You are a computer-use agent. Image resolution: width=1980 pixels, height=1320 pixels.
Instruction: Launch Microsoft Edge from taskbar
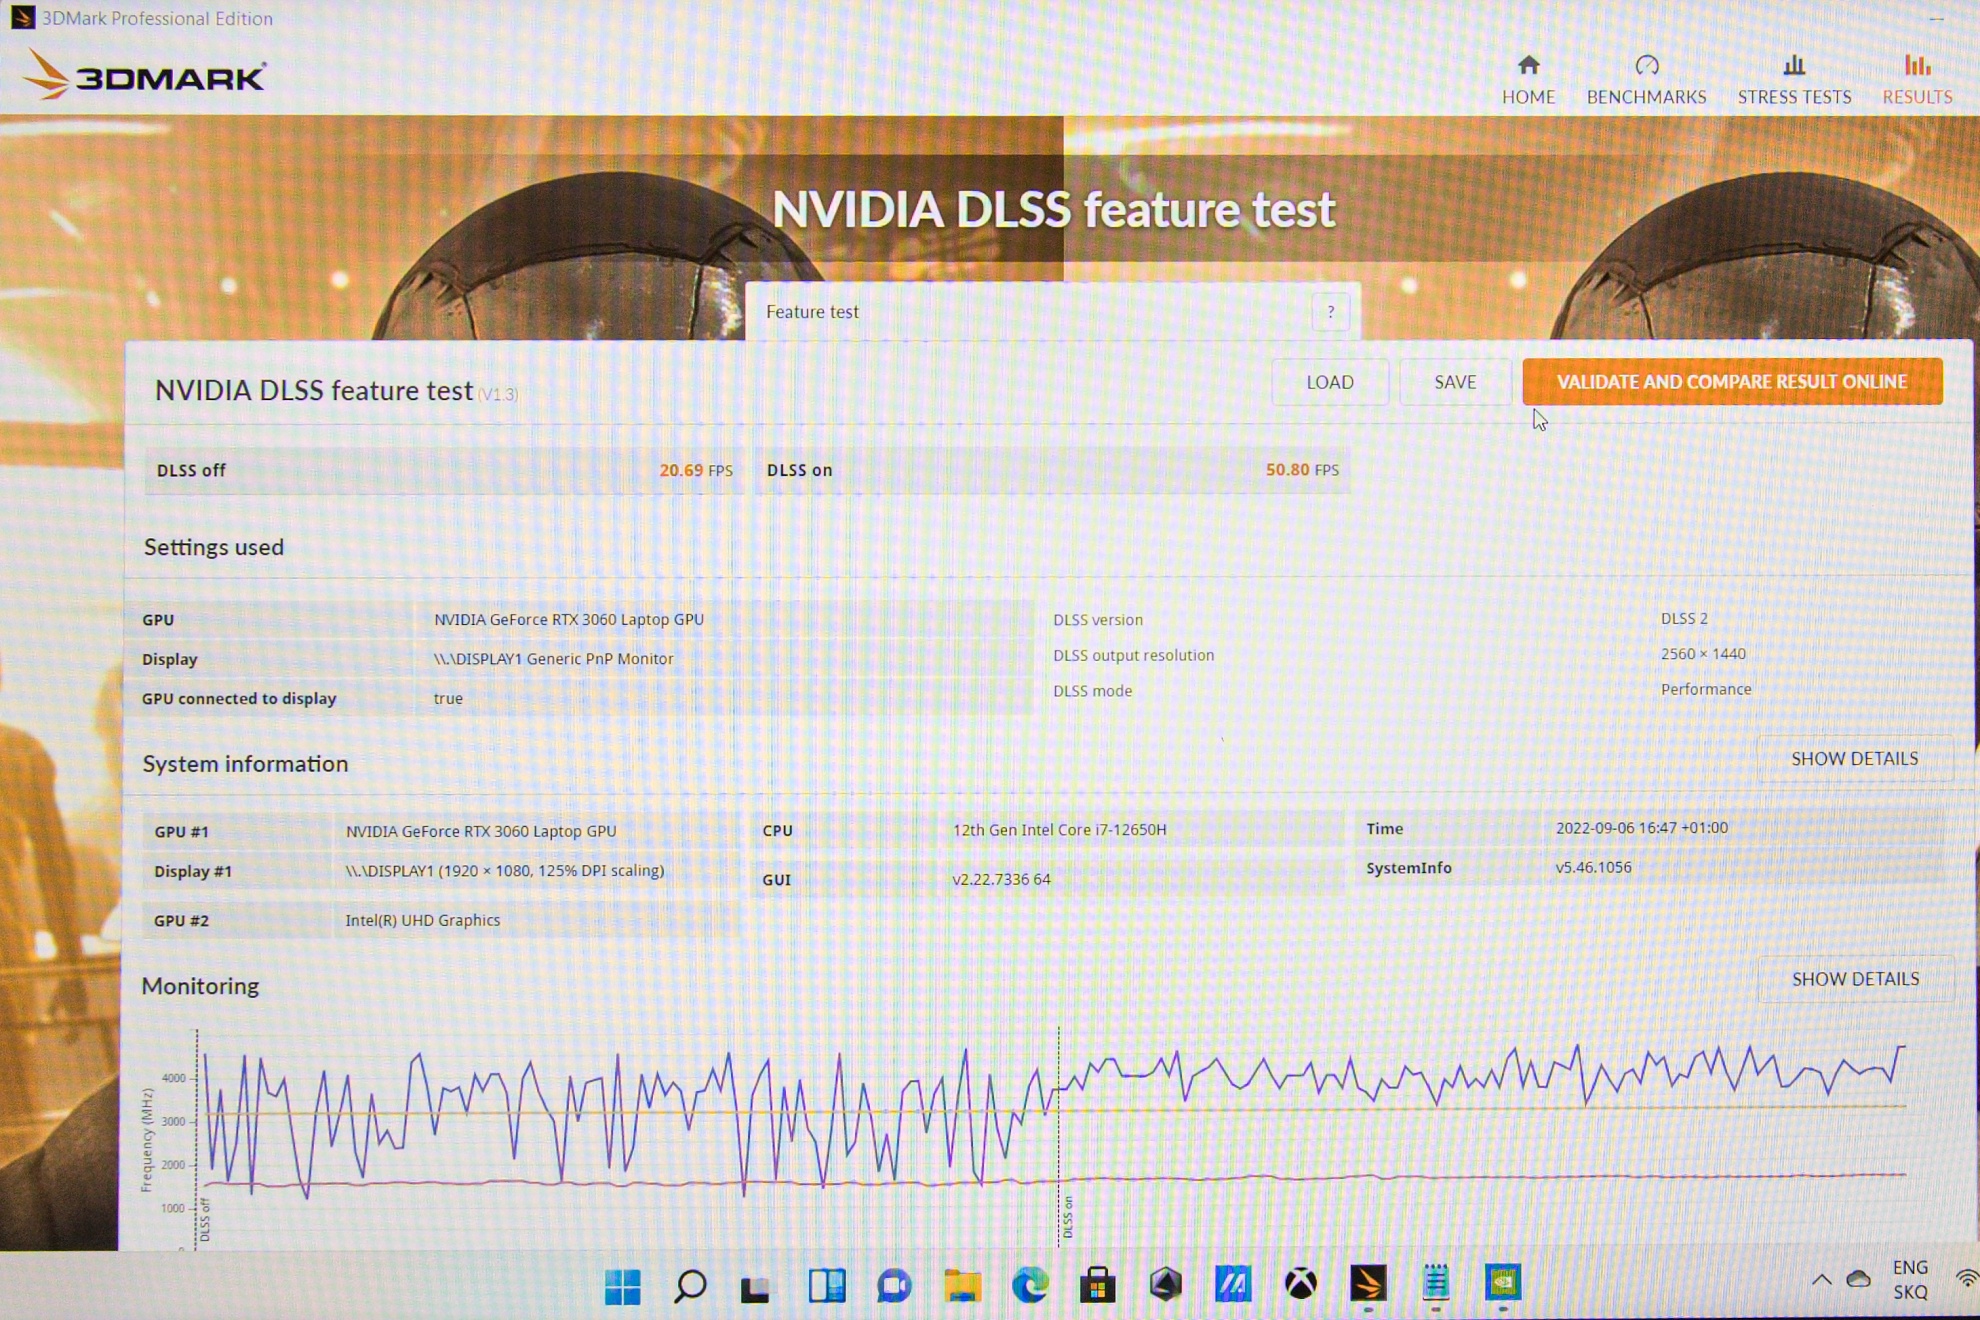pos(1030,1284)
